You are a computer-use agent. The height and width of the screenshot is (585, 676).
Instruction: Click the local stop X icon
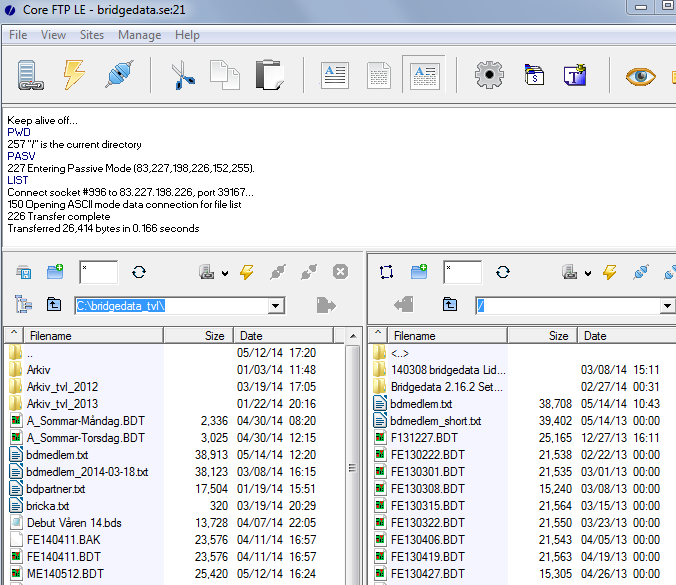(x=340, y=272)
